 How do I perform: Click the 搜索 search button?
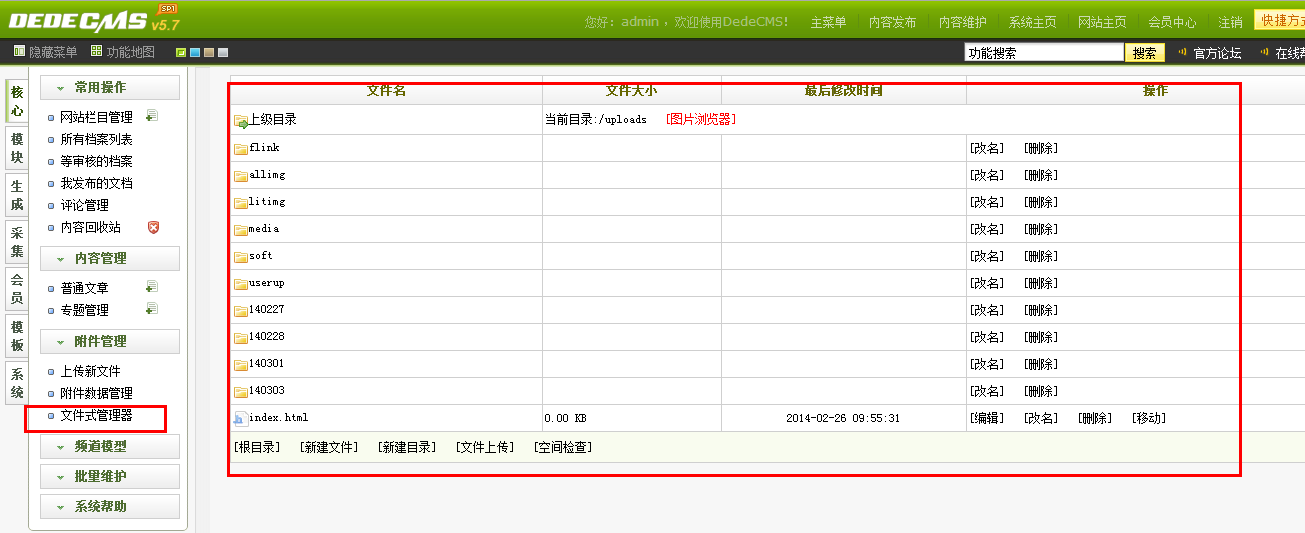pos(1145,53)
